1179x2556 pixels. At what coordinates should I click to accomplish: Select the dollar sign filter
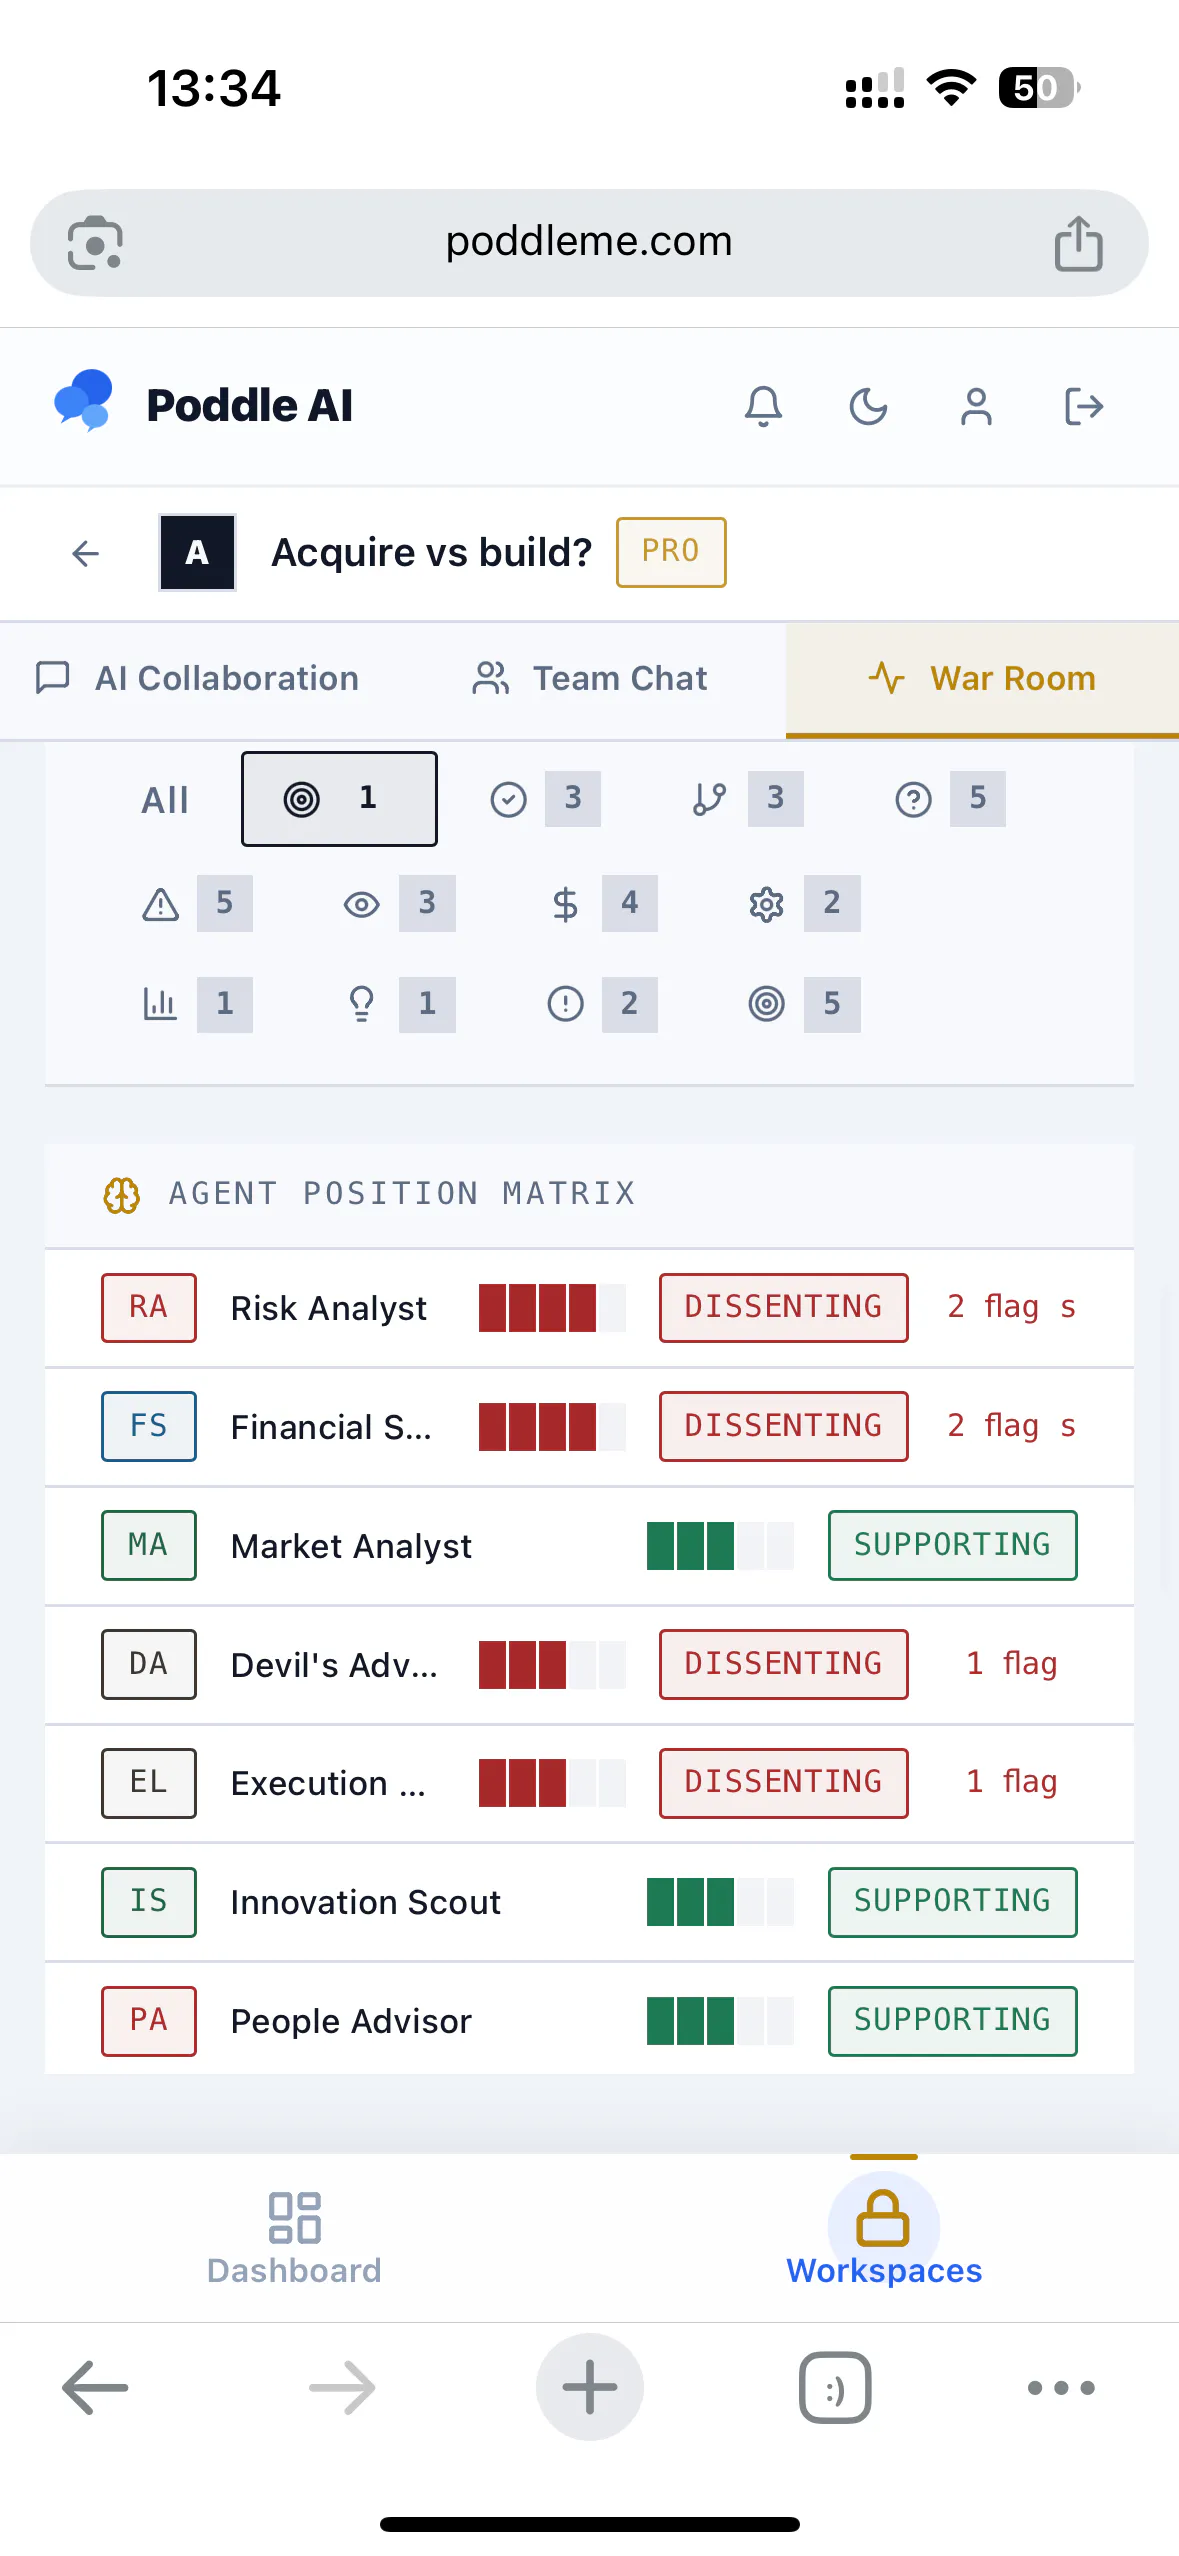click(602, 904)
